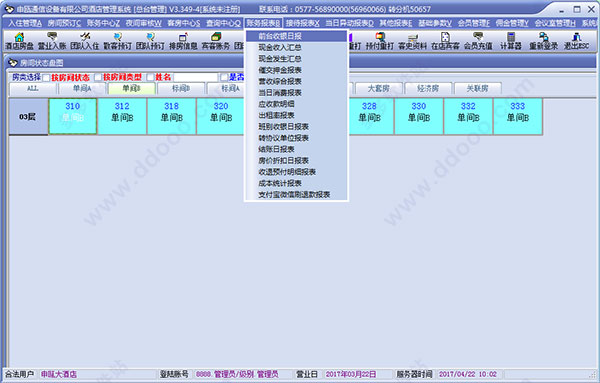Image resolution: width=600 pixels, height=383 pixels.
Task: Select room 333 单间B tile
Action: point(518,116)
